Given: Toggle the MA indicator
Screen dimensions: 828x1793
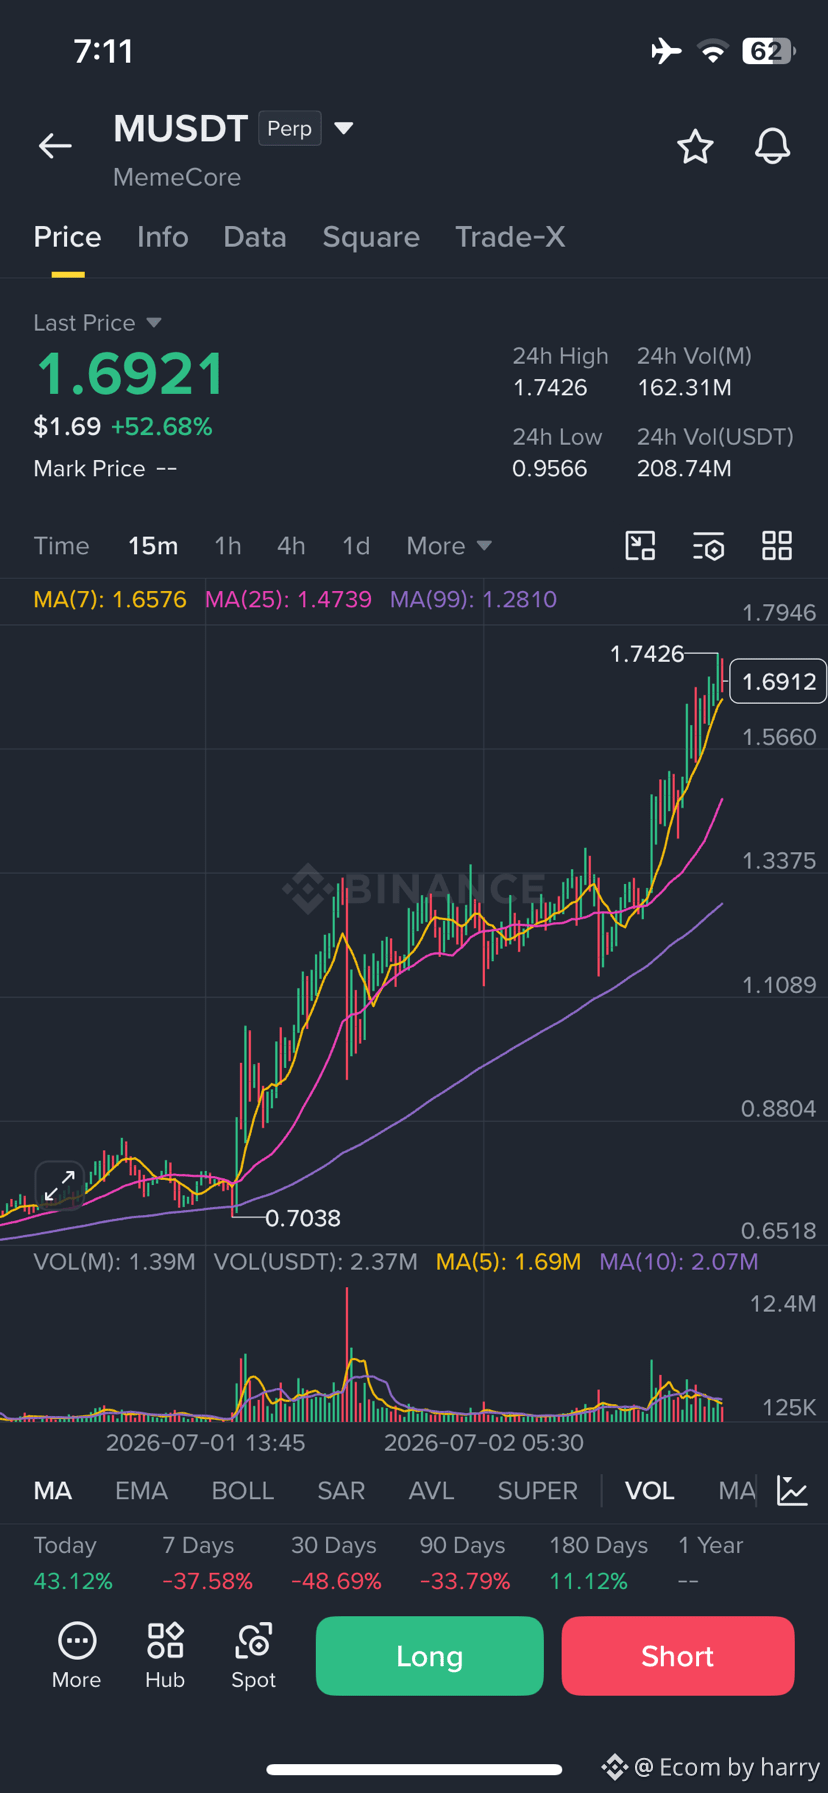Looking at the screenshot, I should [53, 1491].
